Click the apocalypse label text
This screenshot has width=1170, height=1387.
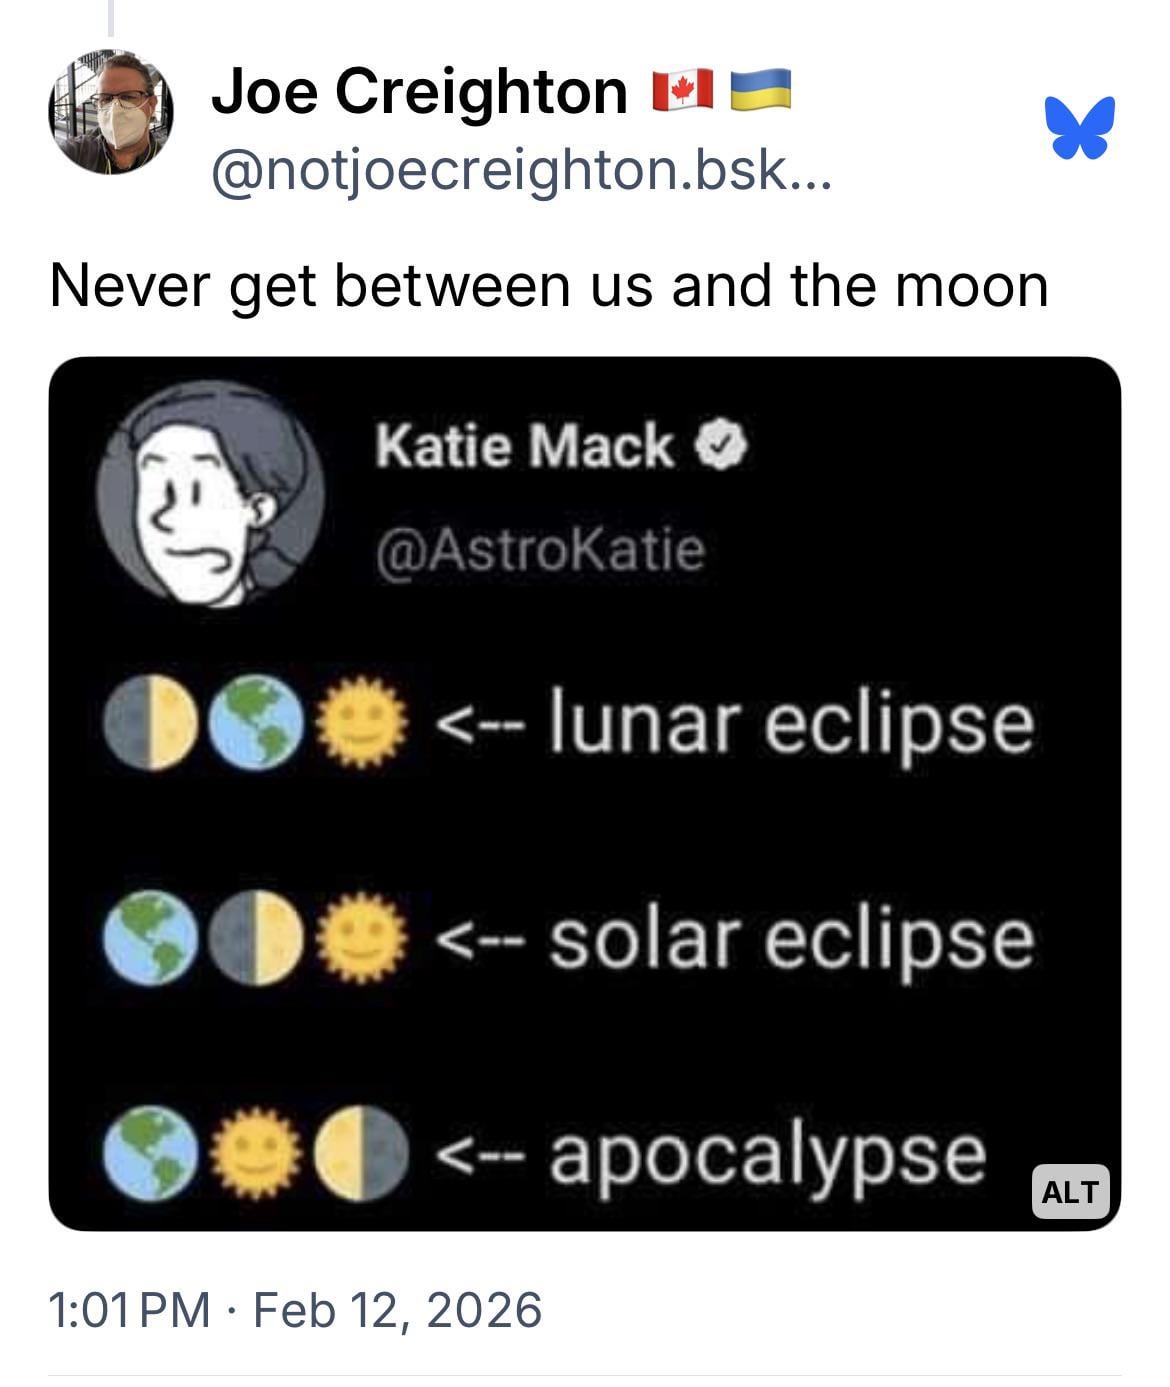767,1153
